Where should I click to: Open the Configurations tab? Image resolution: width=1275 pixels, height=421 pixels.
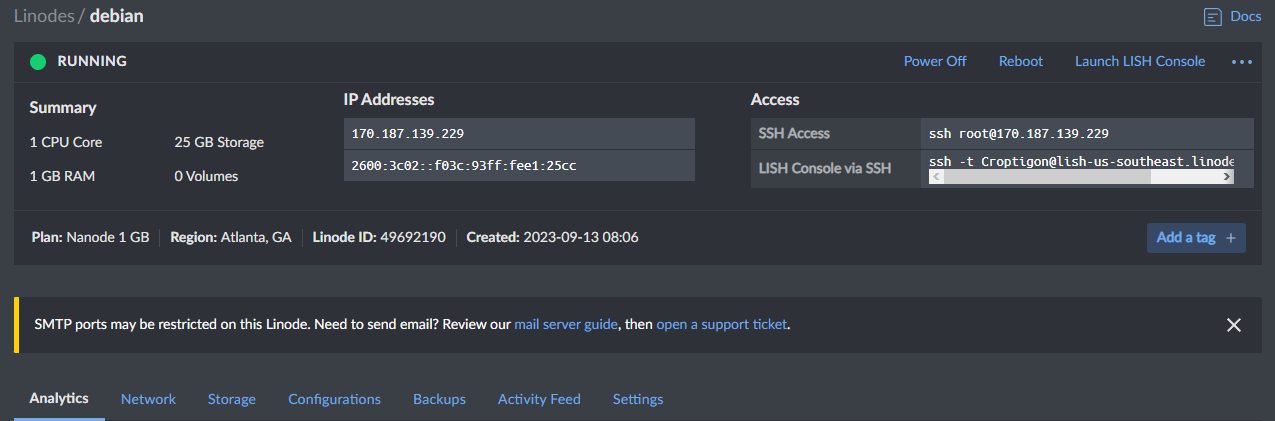[x=334, y=399]
